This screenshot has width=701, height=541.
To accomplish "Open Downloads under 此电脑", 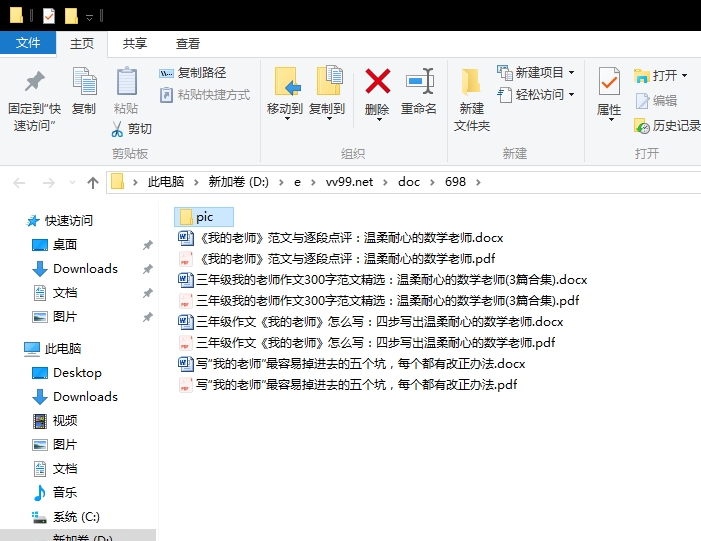I will (x=75, y=397).
